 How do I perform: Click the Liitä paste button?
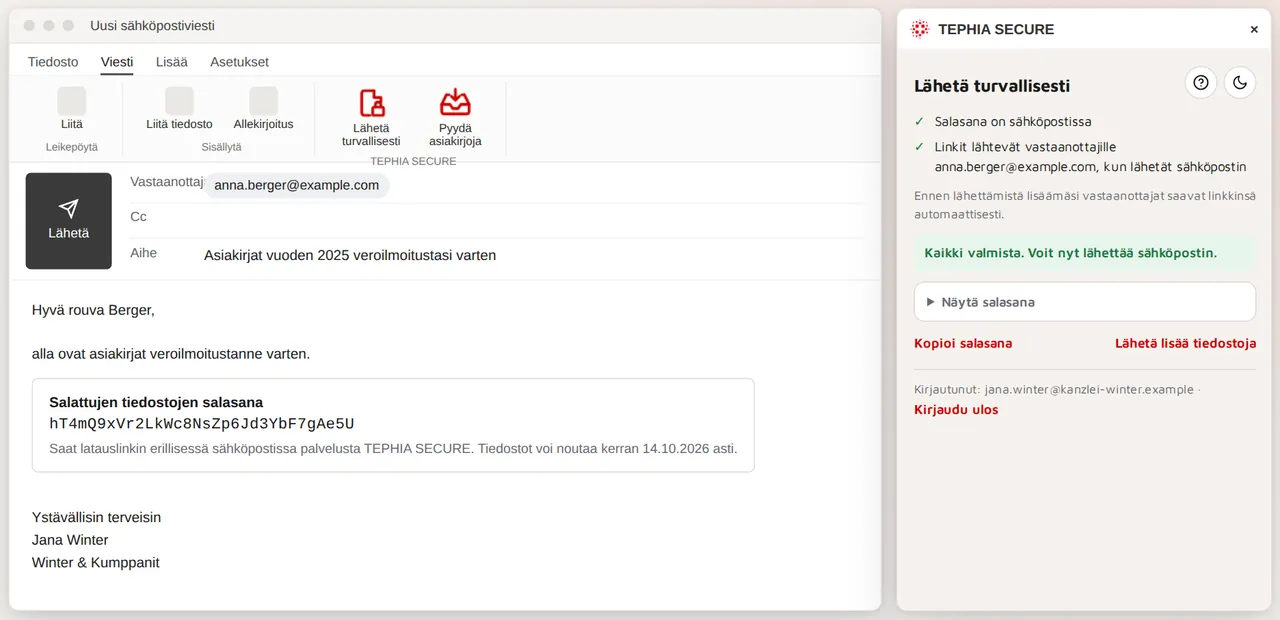tap(72, 109)
